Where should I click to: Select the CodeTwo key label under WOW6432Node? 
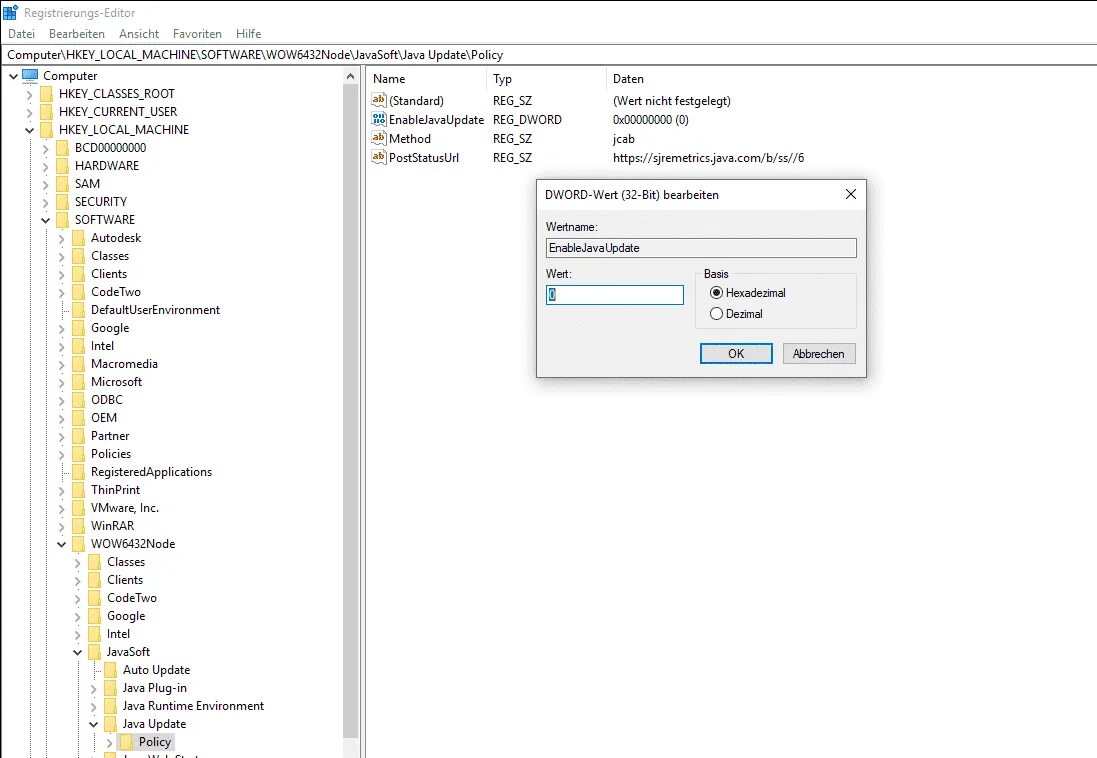132,598
